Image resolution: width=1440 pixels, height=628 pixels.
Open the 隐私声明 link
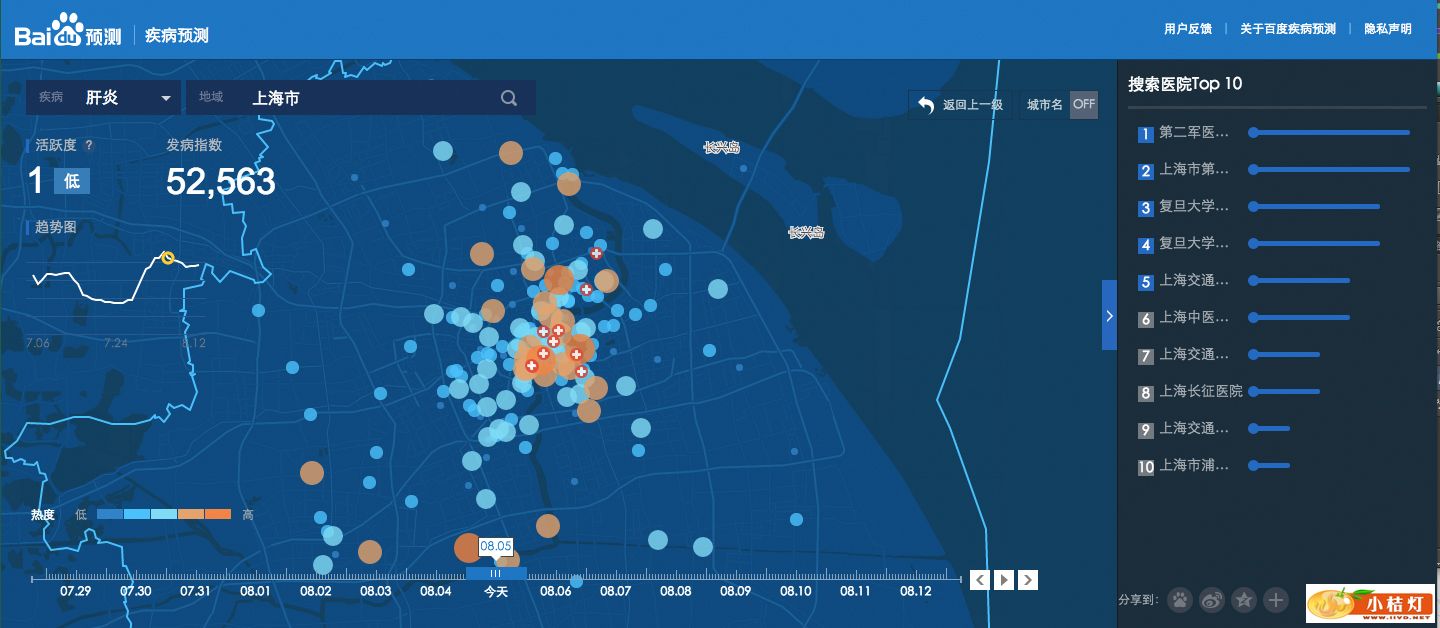click(x=1388, y=29)
